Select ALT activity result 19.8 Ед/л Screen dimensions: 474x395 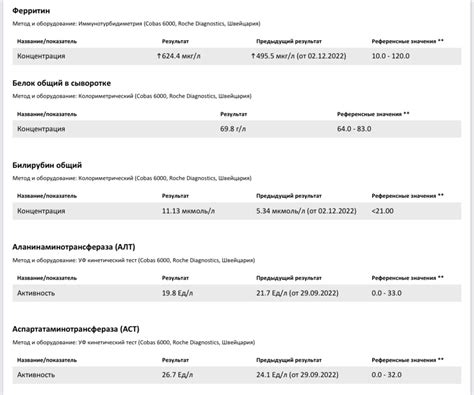[177, 293]
